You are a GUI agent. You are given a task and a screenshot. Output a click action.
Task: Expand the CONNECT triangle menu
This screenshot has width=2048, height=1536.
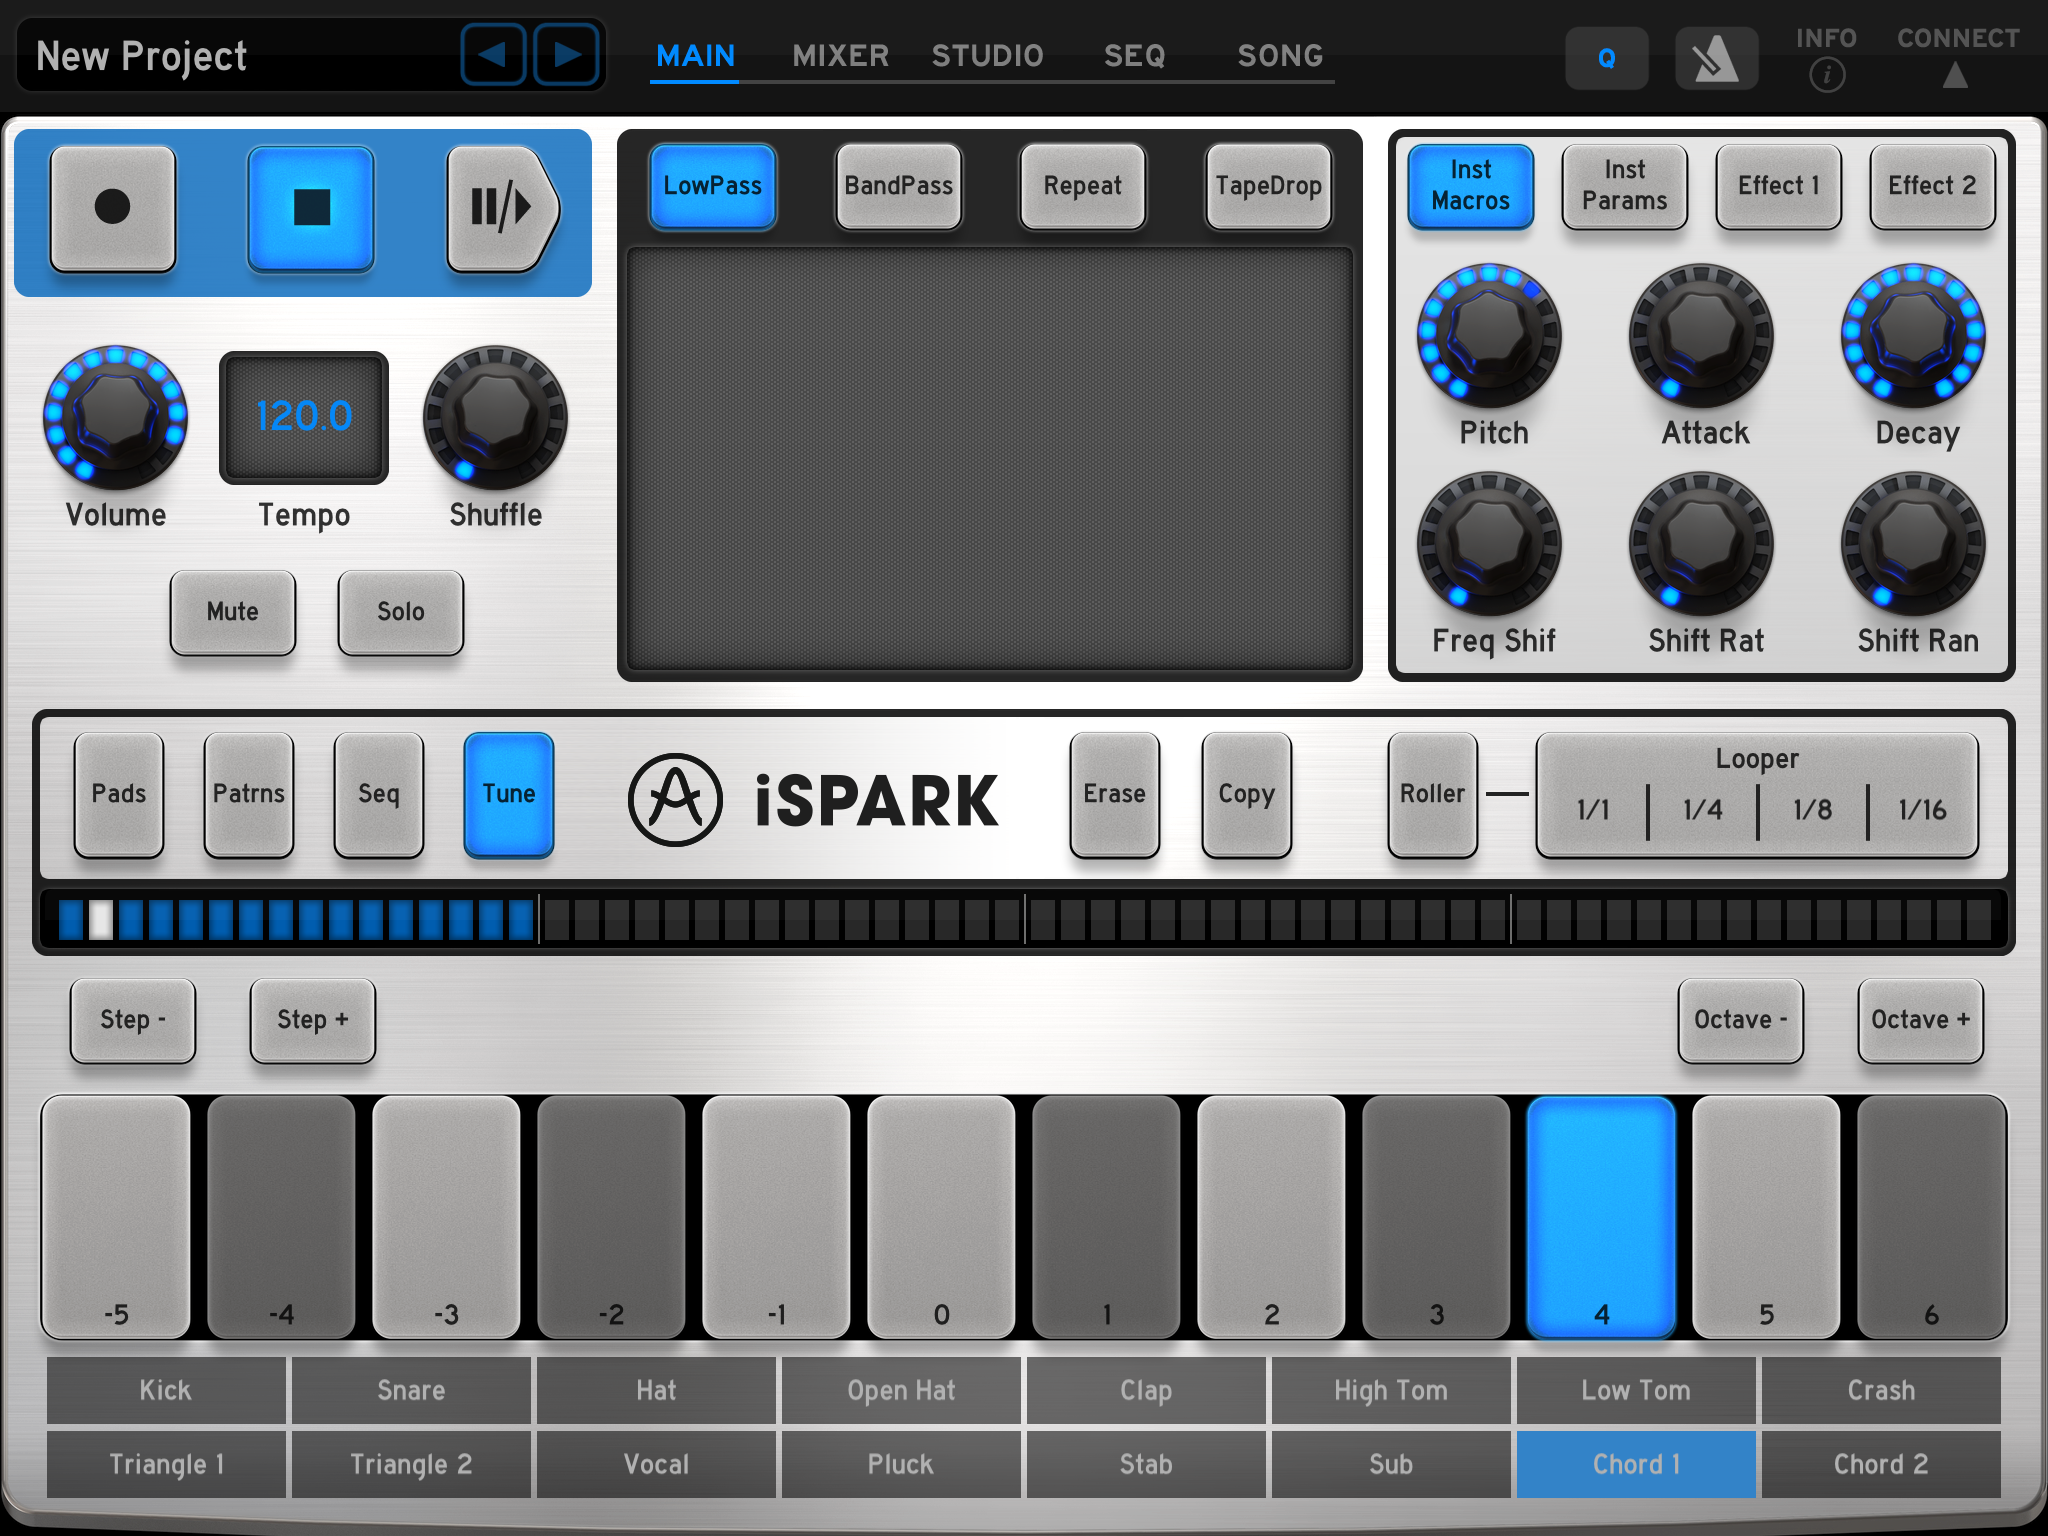tap(1955, 75)
